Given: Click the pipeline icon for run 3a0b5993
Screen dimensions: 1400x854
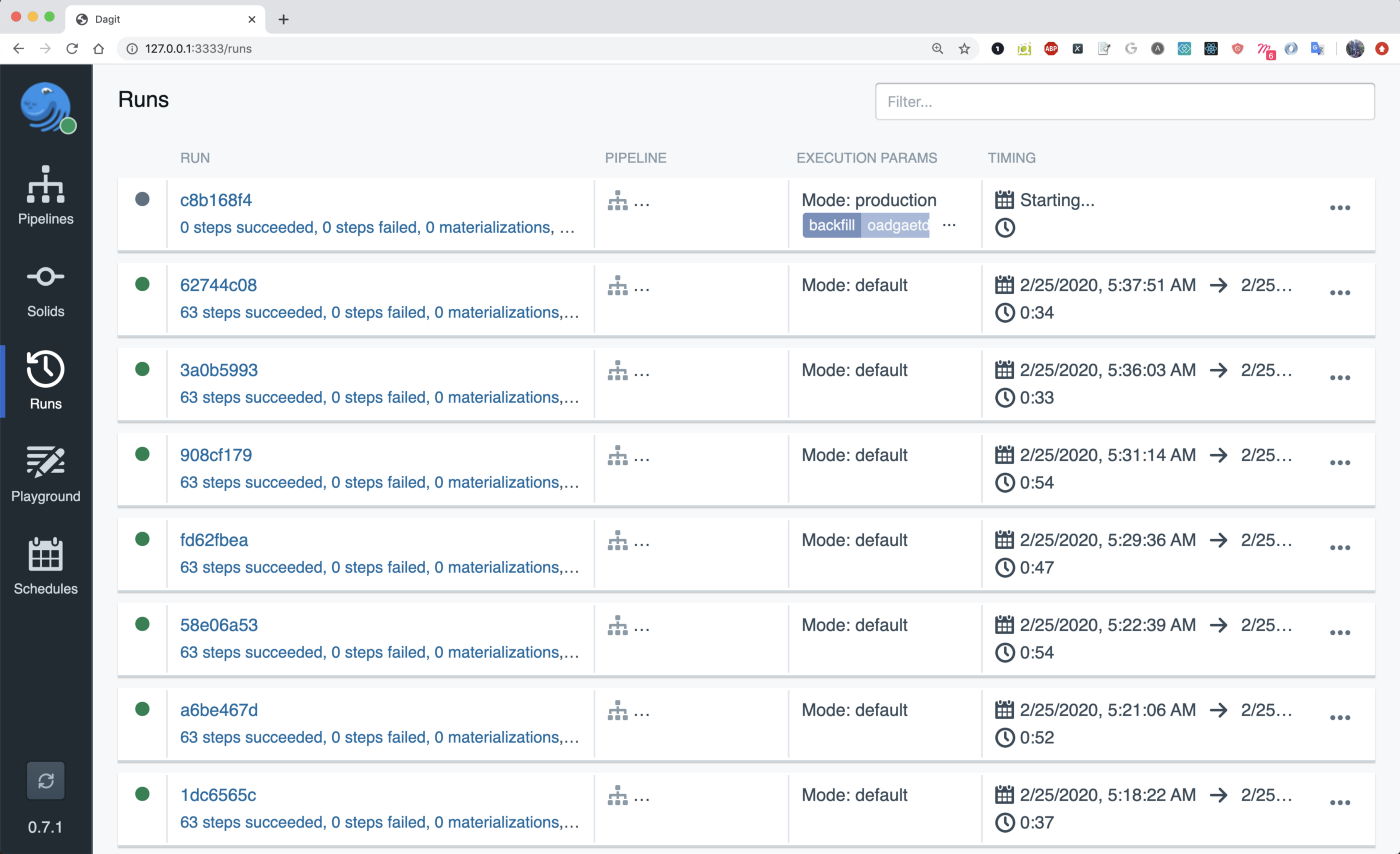Looking at the screenshot, I should click(618, 371).
